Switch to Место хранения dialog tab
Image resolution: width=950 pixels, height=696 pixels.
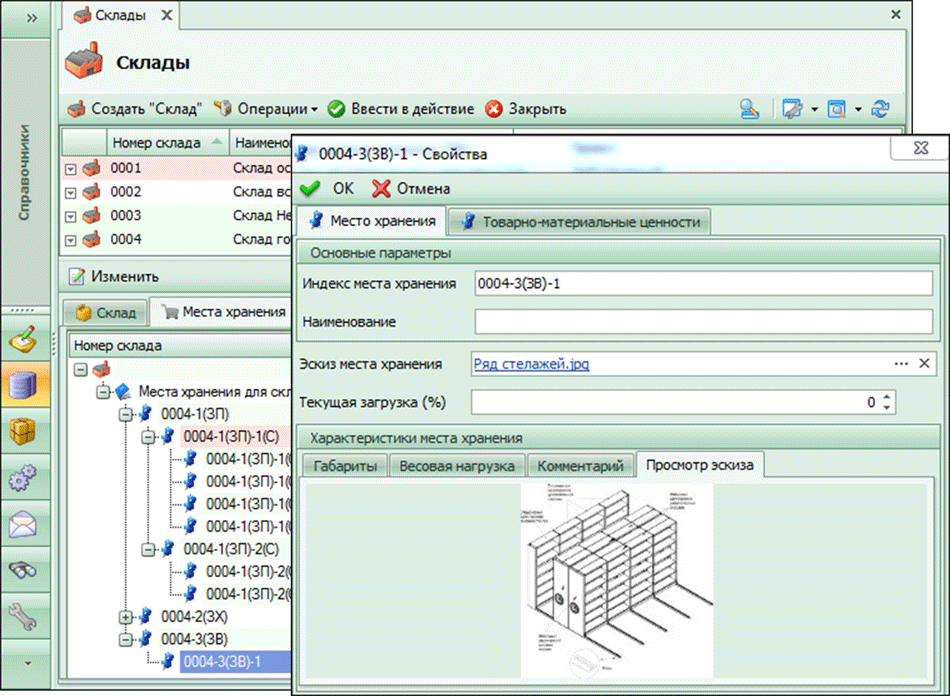pyautogui.click(x=372, y=221)
